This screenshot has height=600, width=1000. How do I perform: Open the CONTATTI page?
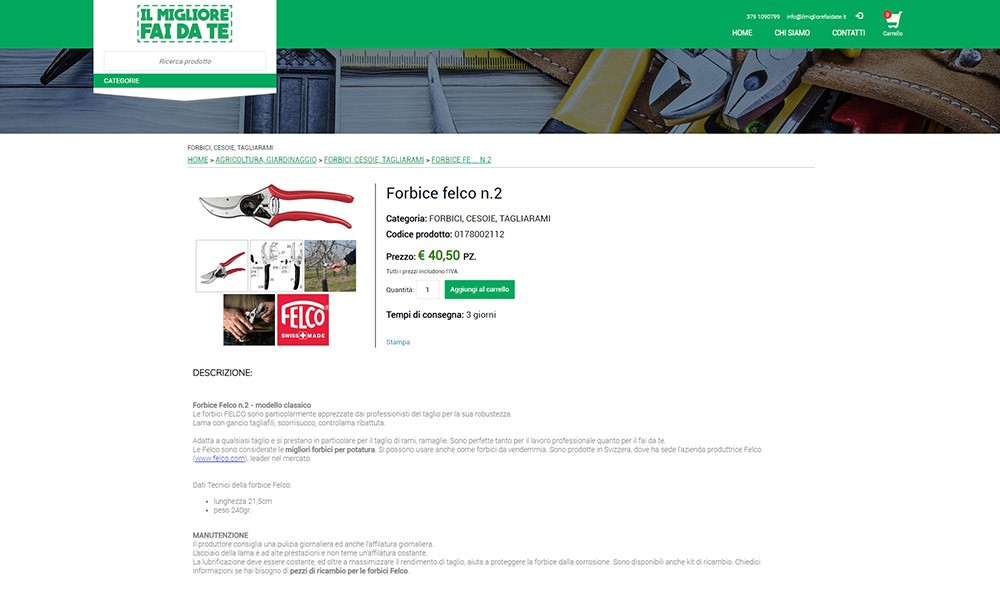[x=848, y=33]
